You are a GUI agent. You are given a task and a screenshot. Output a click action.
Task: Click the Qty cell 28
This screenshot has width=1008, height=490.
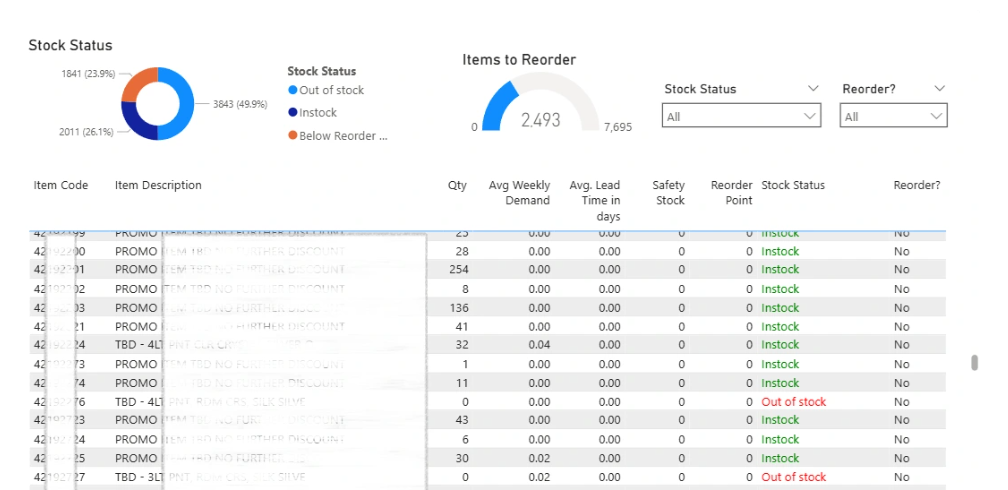click(462, 251)
